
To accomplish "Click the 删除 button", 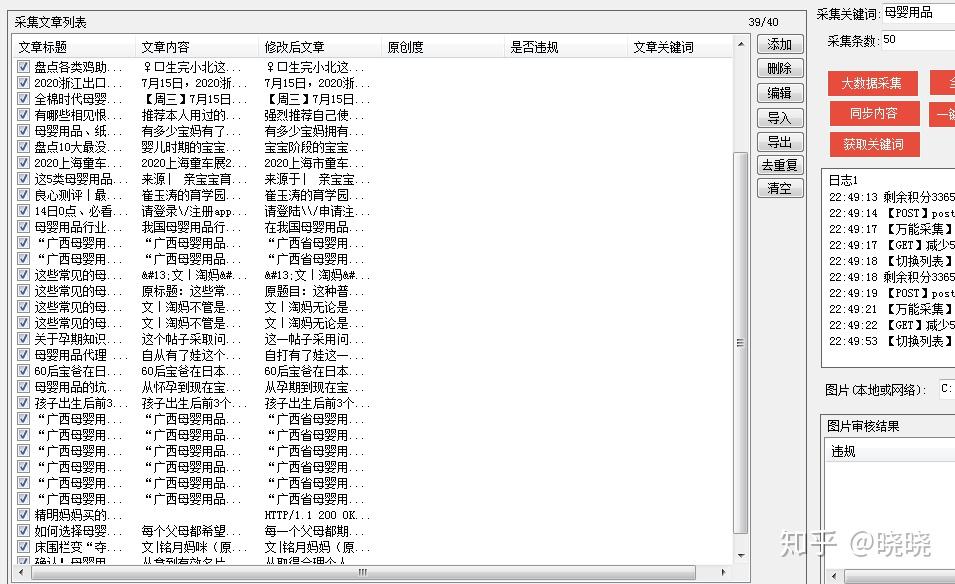I will (780, 68).
